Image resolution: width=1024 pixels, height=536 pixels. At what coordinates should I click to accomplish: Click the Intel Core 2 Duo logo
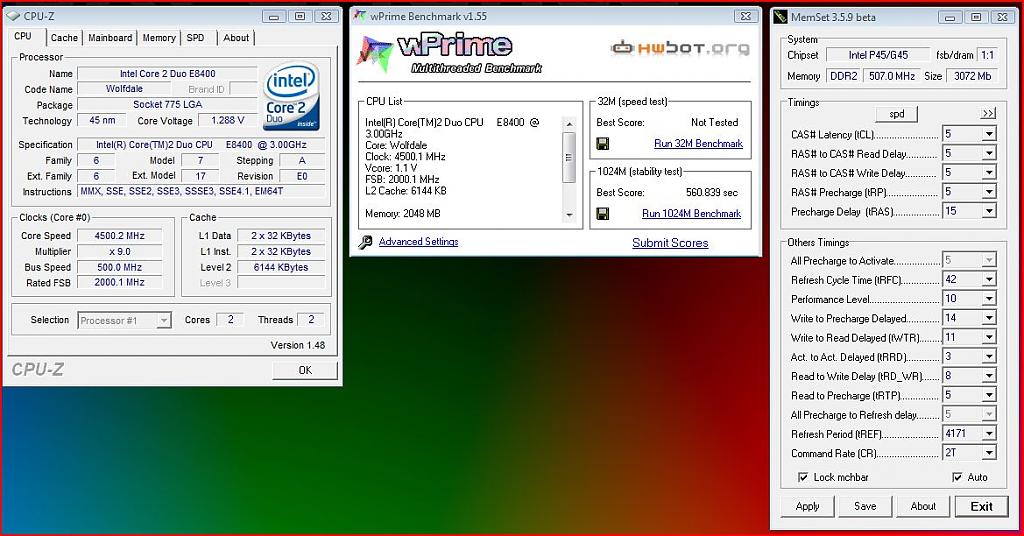point(291,96)
